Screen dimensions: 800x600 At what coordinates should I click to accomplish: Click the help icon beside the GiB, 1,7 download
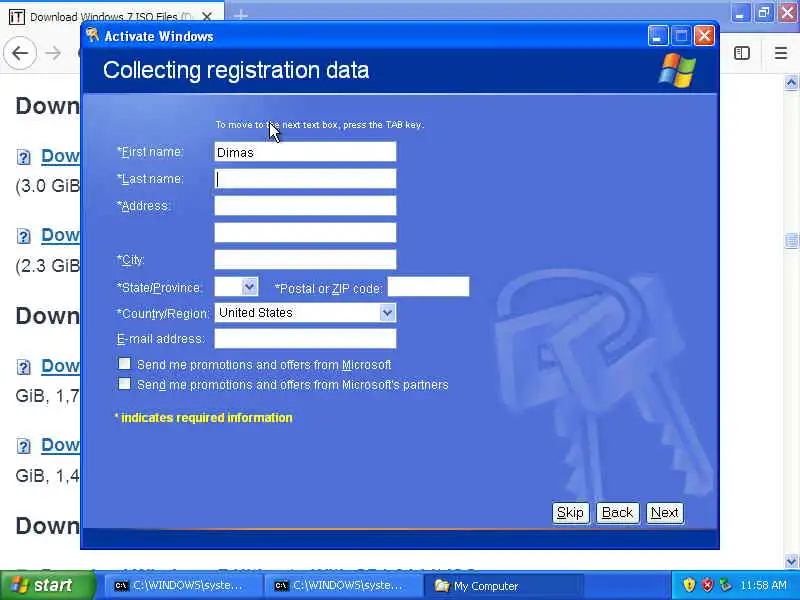(x=23, y=367)
